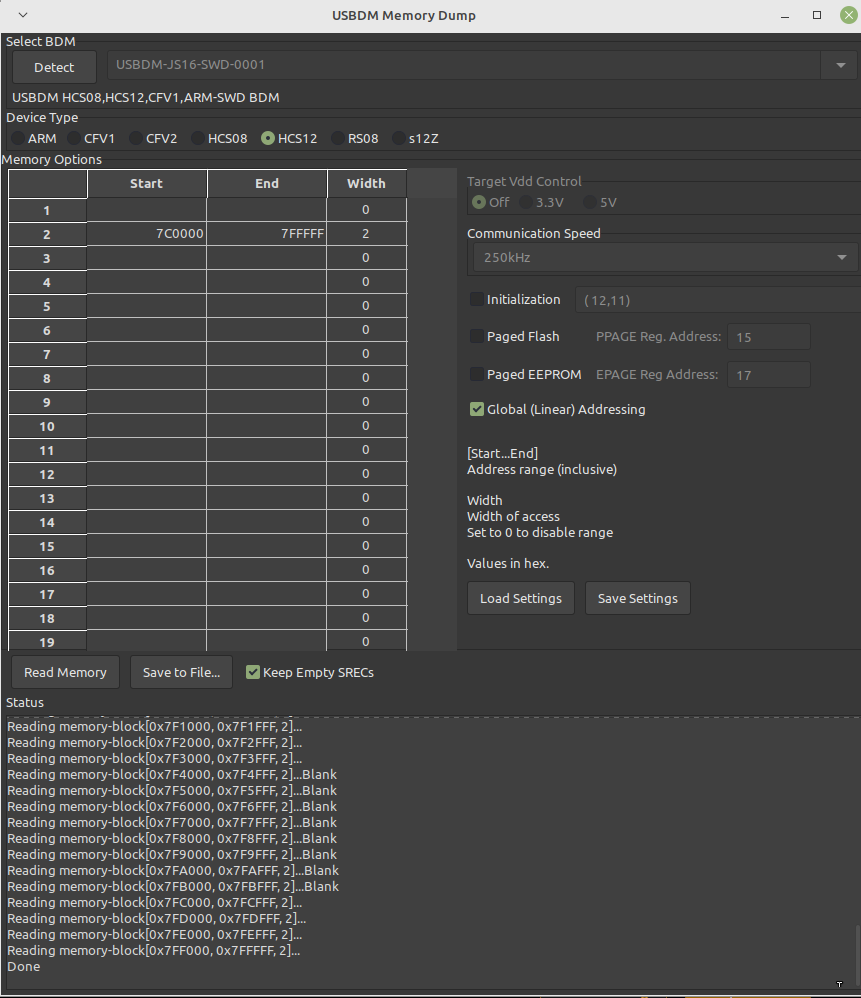Click the log line for 0x7FC000 block
The height and width of the screenshot is (998, 861).
[155, 903]
